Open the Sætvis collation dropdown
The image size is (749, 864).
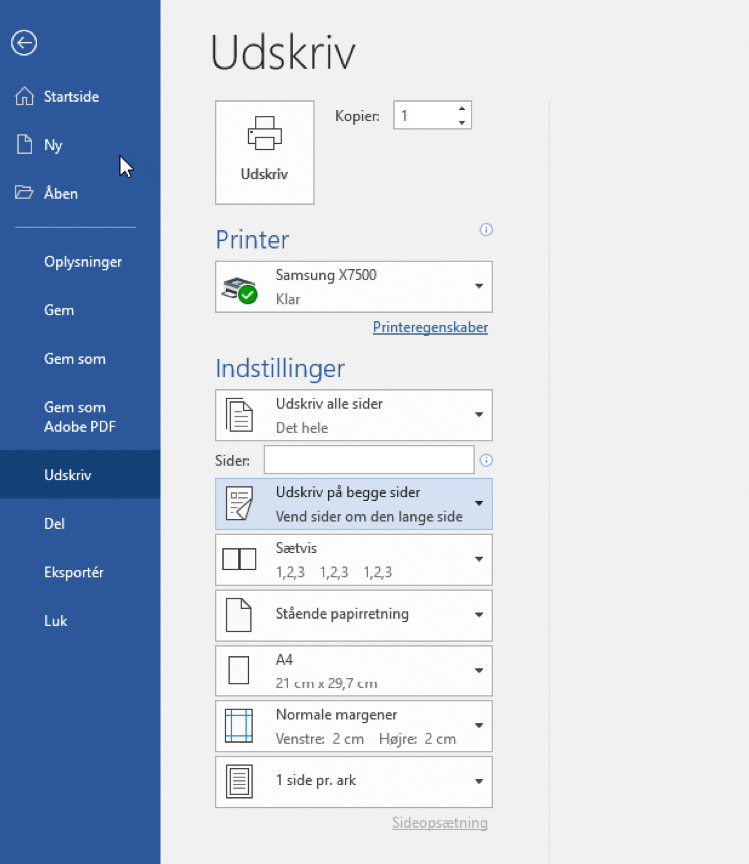coord(354,560)
